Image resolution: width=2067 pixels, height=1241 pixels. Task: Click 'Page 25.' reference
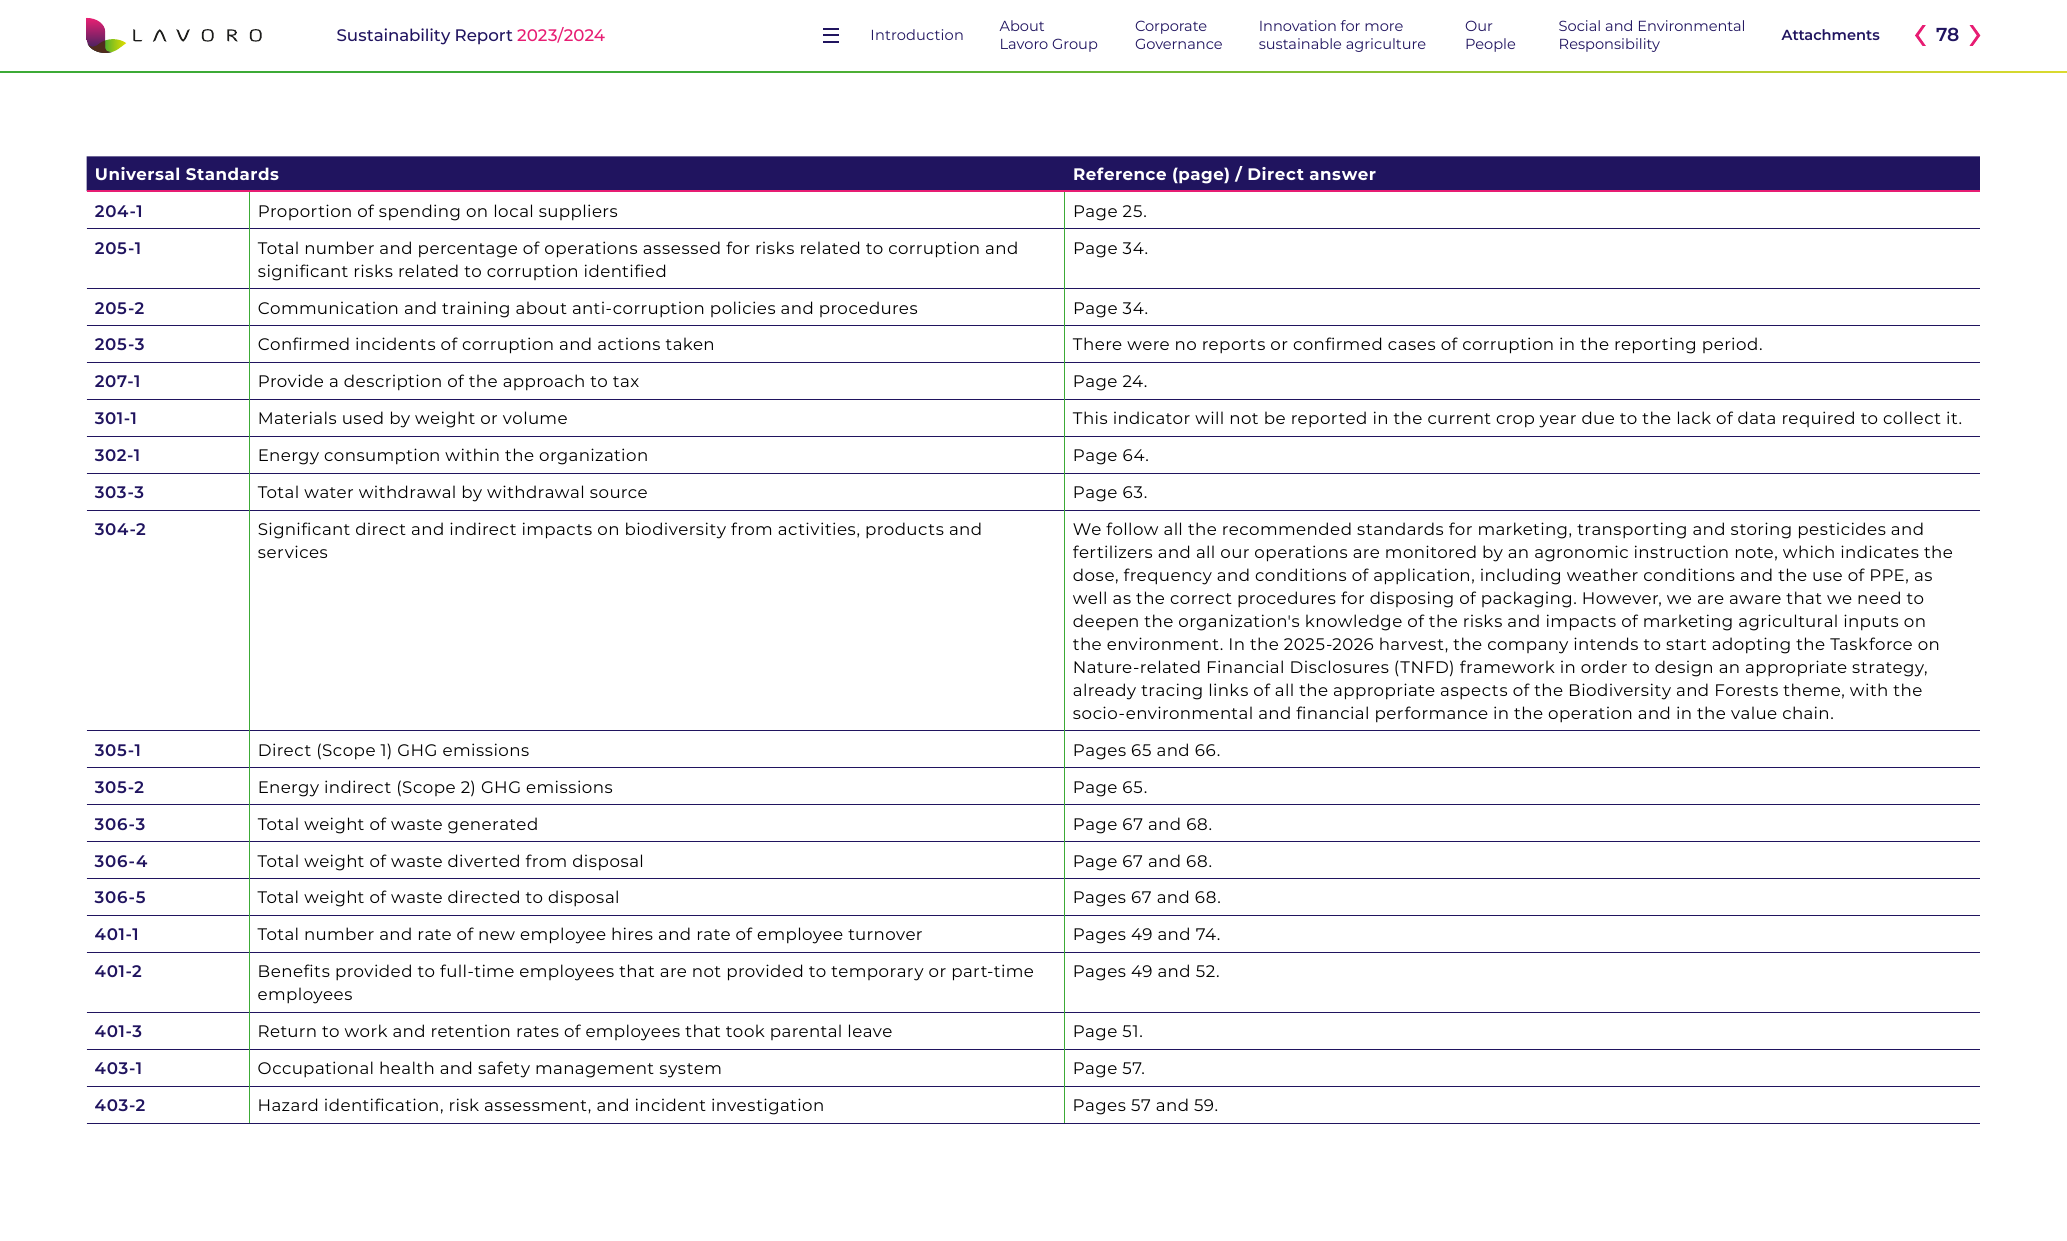pos(1110,211)
